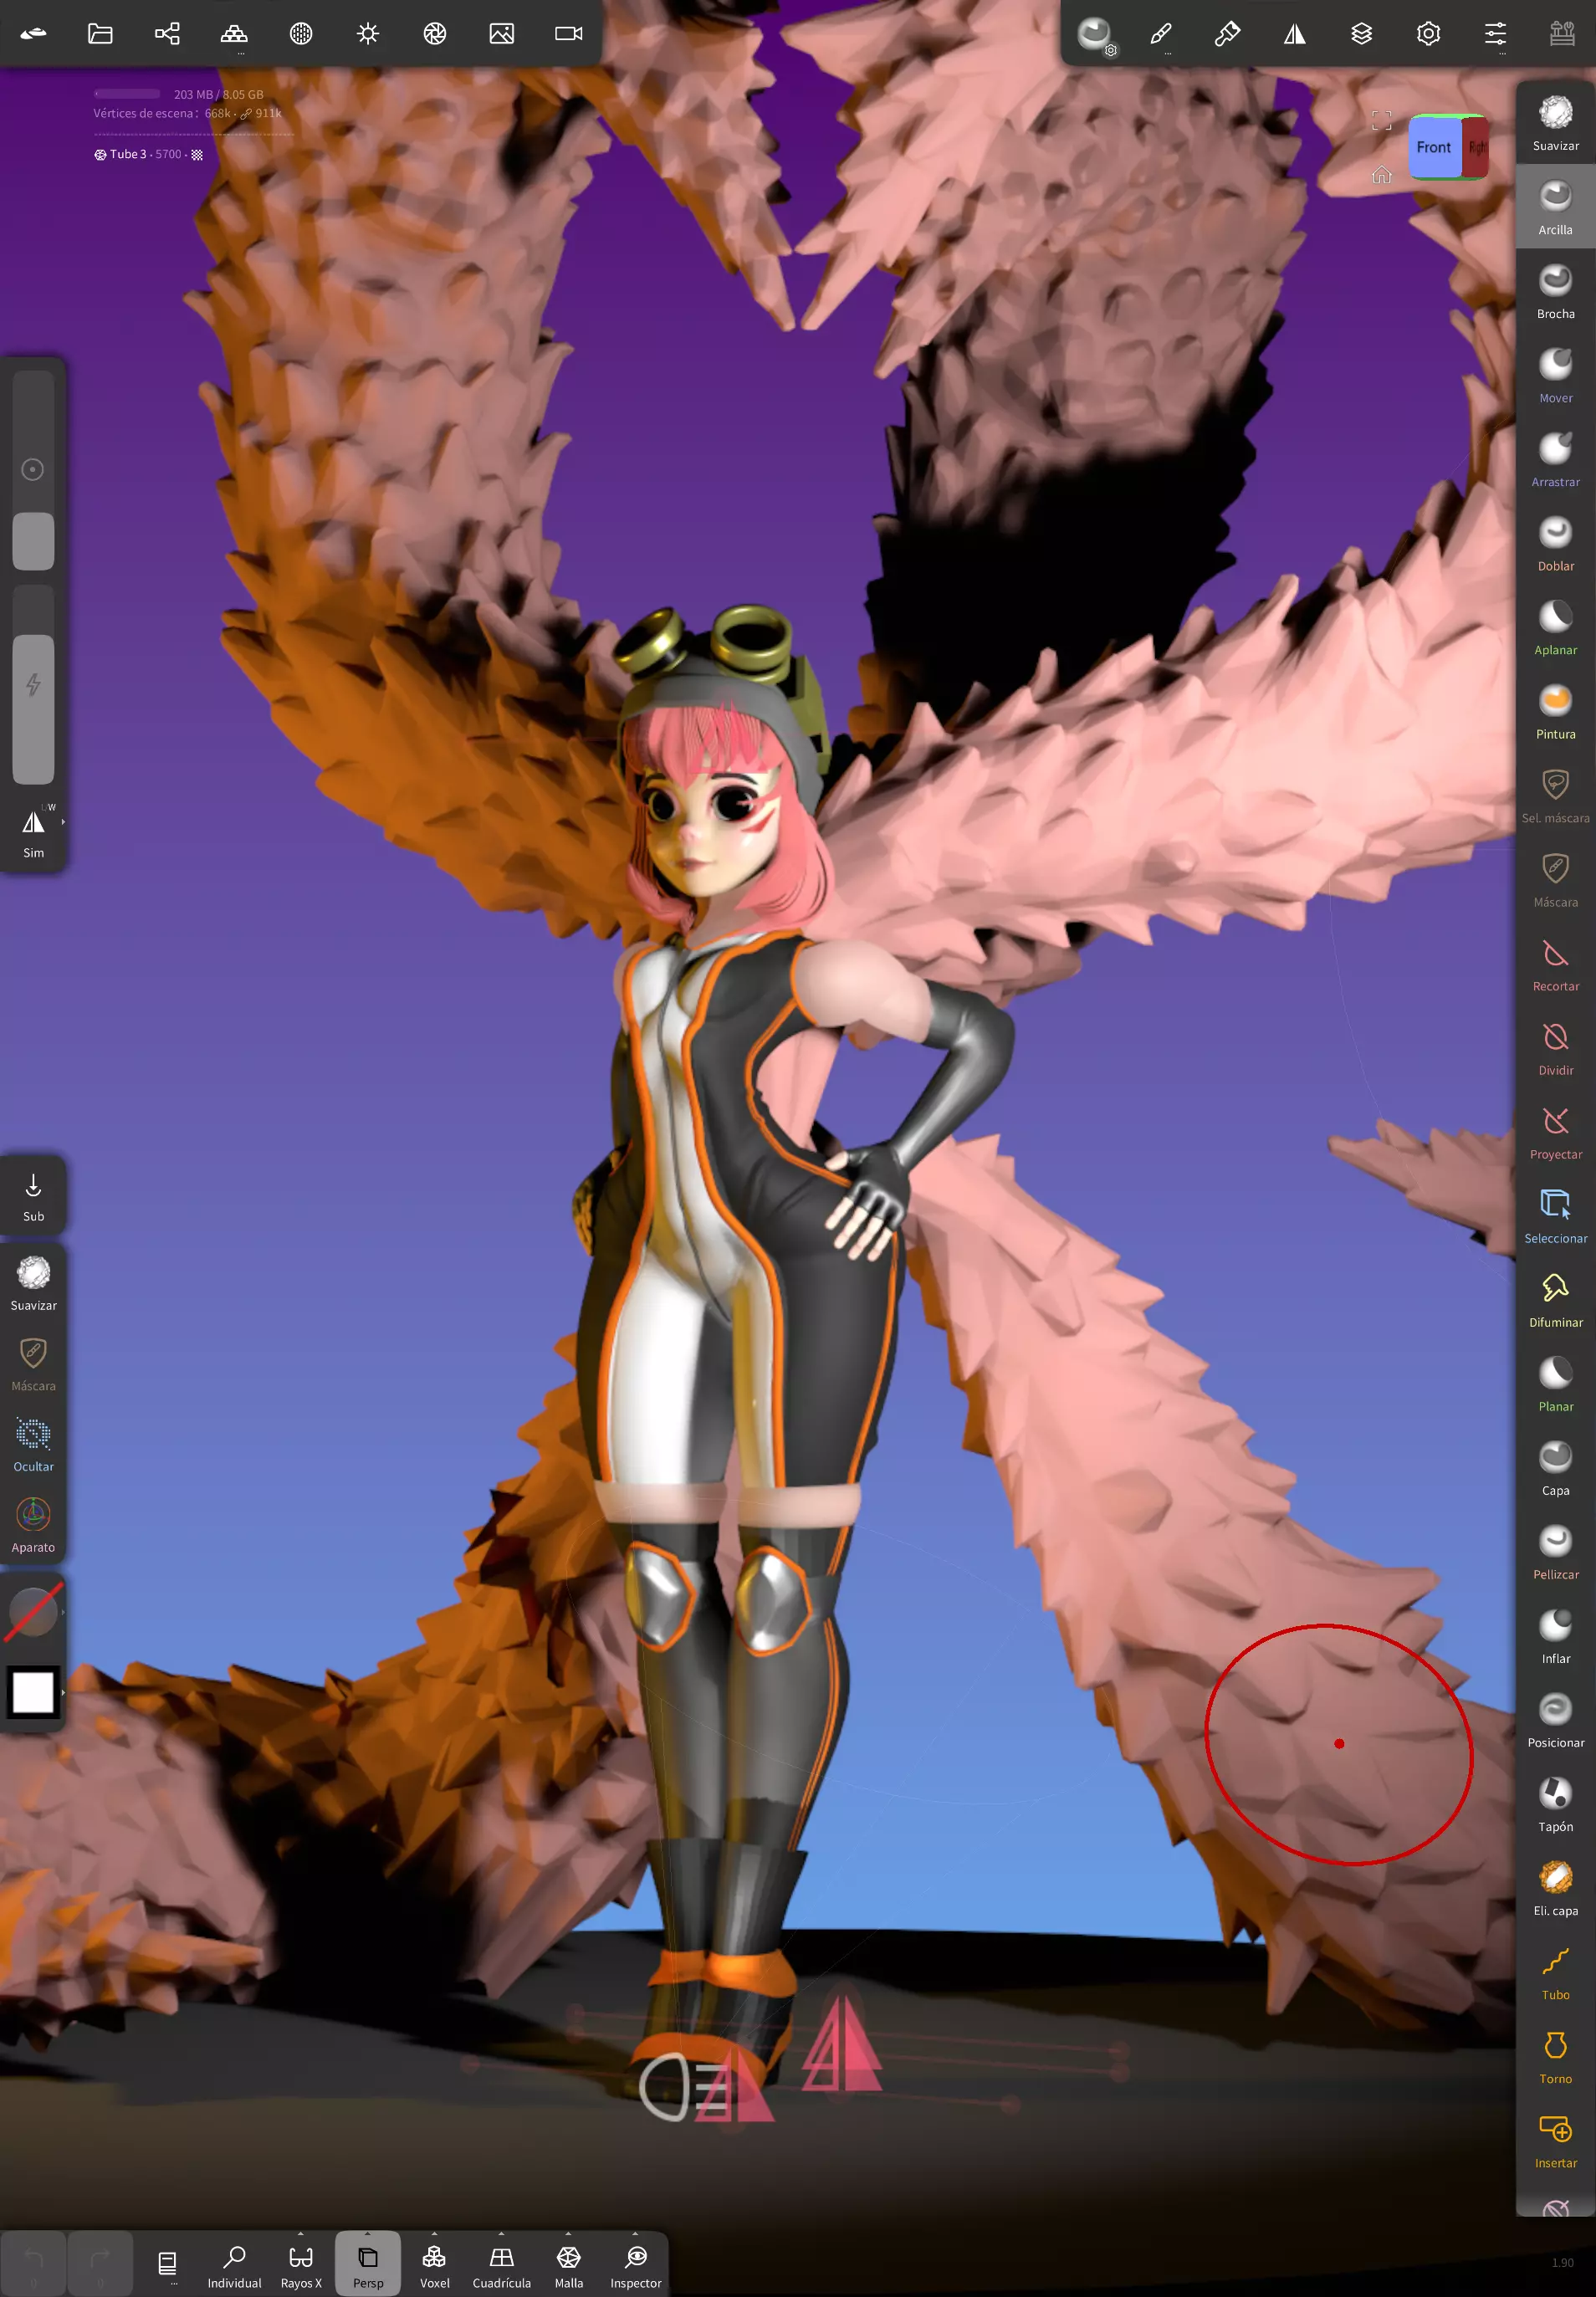Open the stroke pencil settings
Screen dimensions: 1596x2297
coord(1161,34)
